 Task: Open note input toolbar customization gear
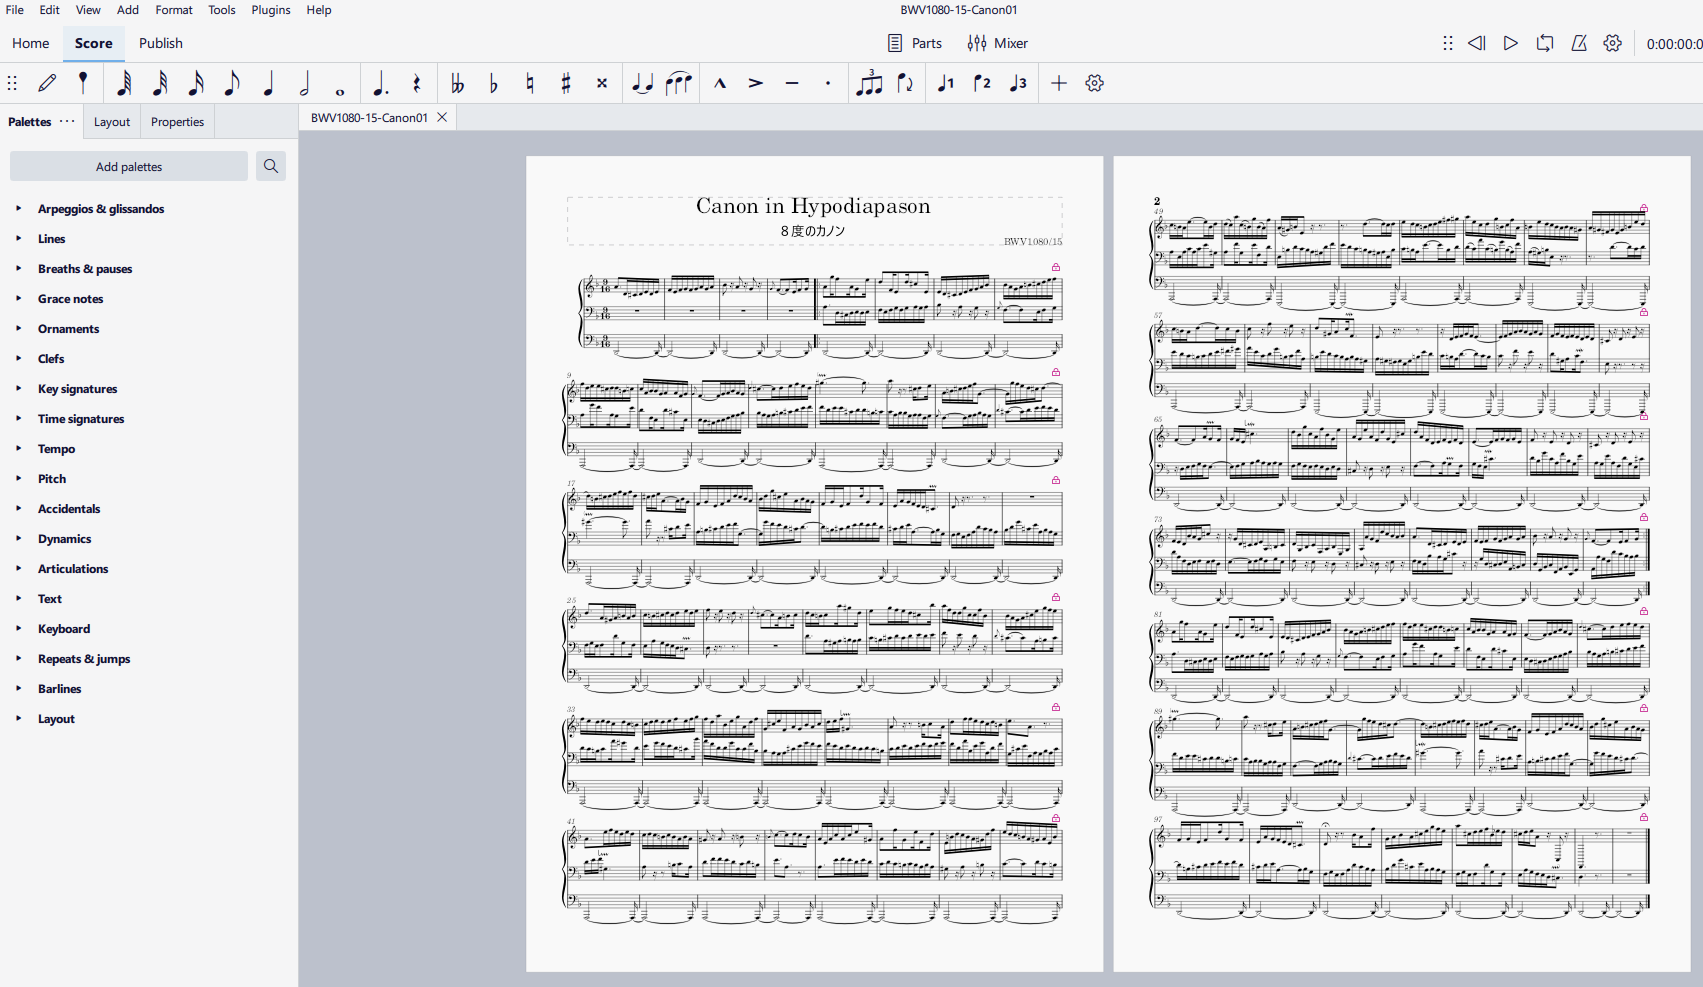click(1095, 83)
